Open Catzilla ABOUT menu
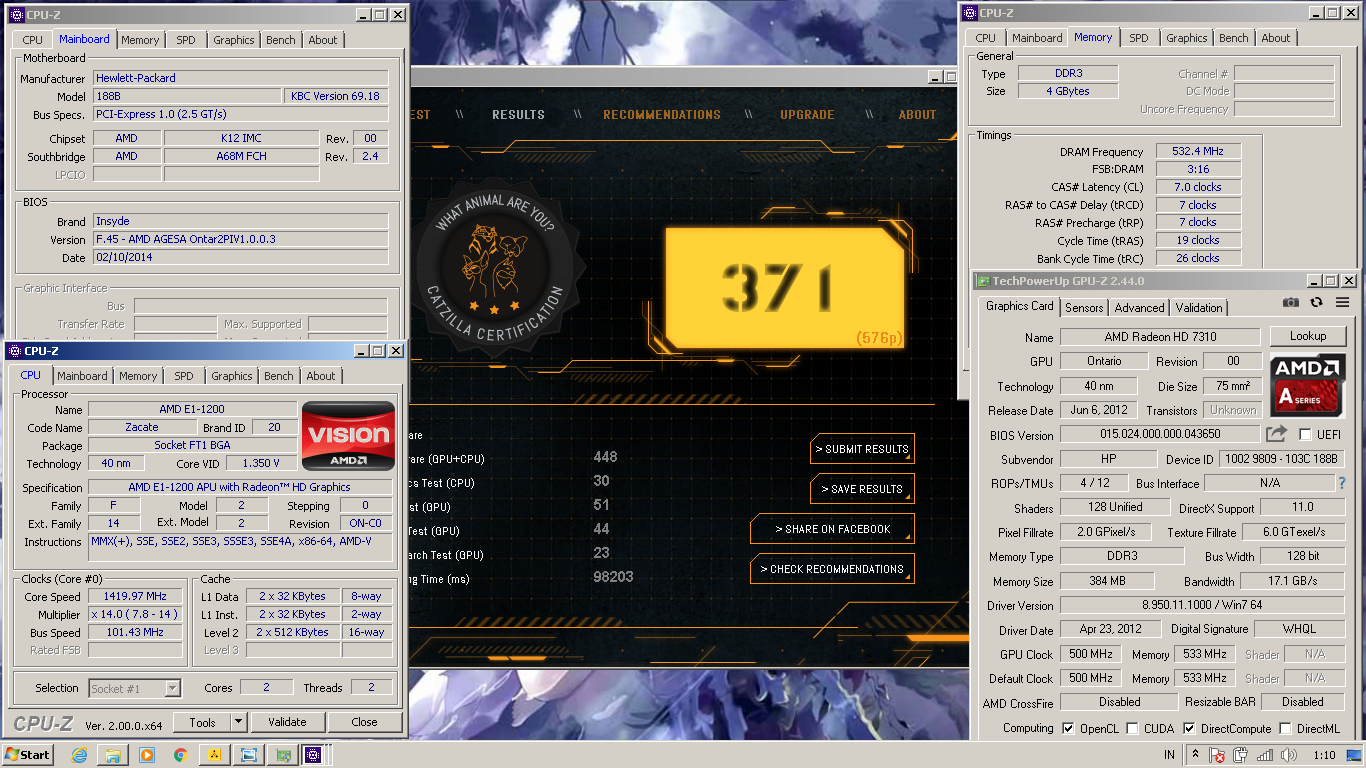Viewport: 1366px width, 768px height. [x=917, y=115]
